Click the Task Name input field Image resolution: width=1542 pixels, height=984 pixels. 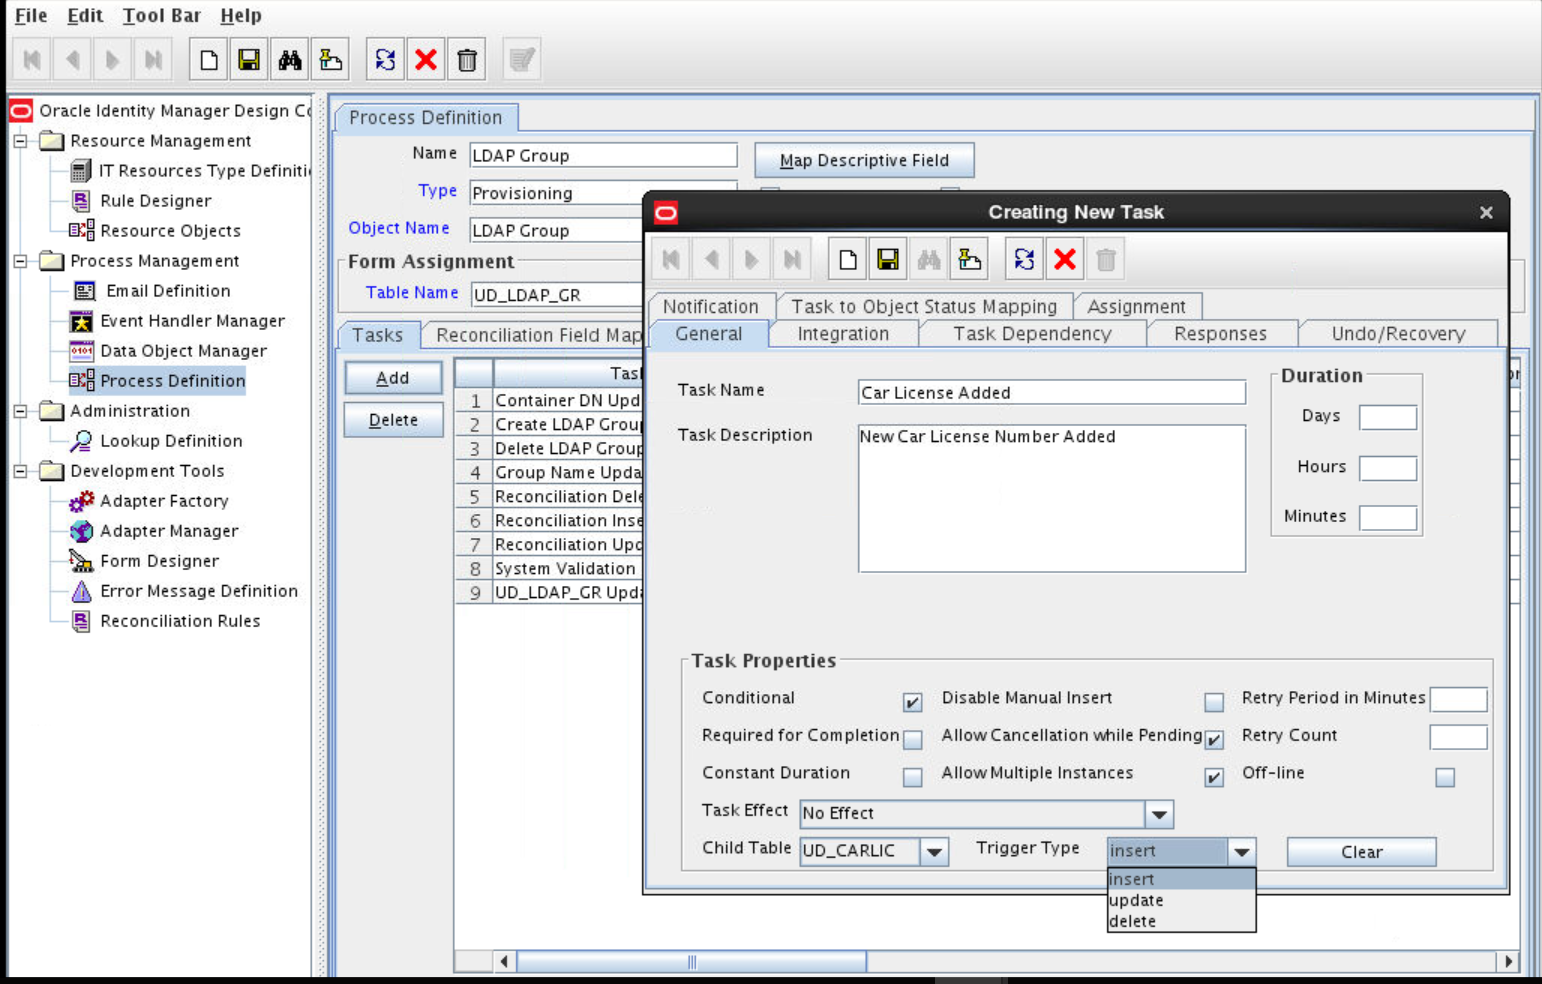1052,393
